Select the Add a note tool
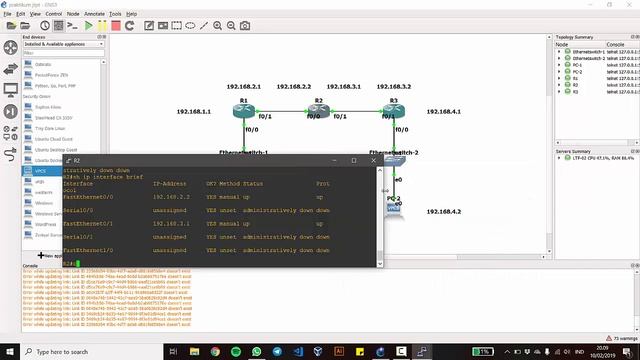Screen dimensions: 640x360 pos(149,26)
